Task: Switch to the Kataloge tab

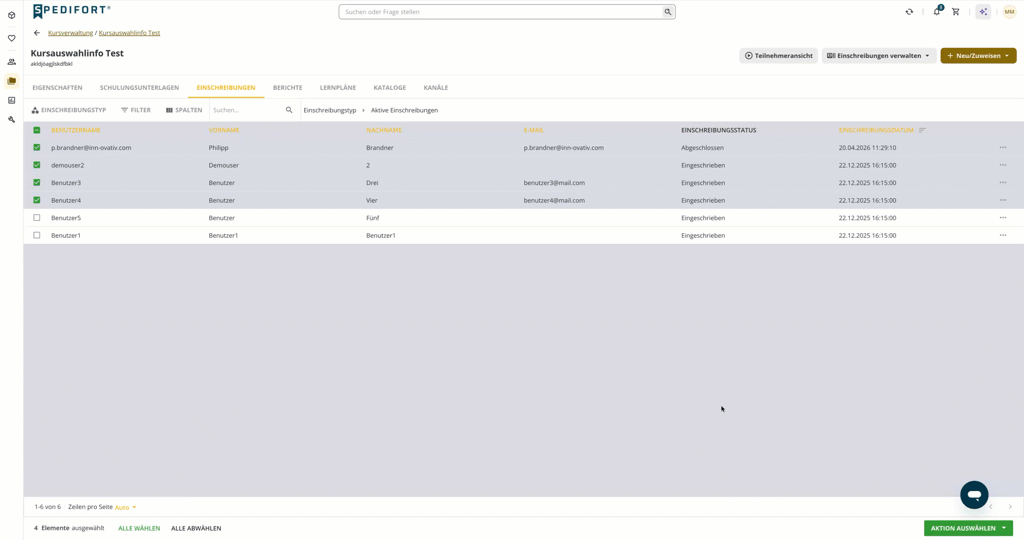Action: point(390,87)
